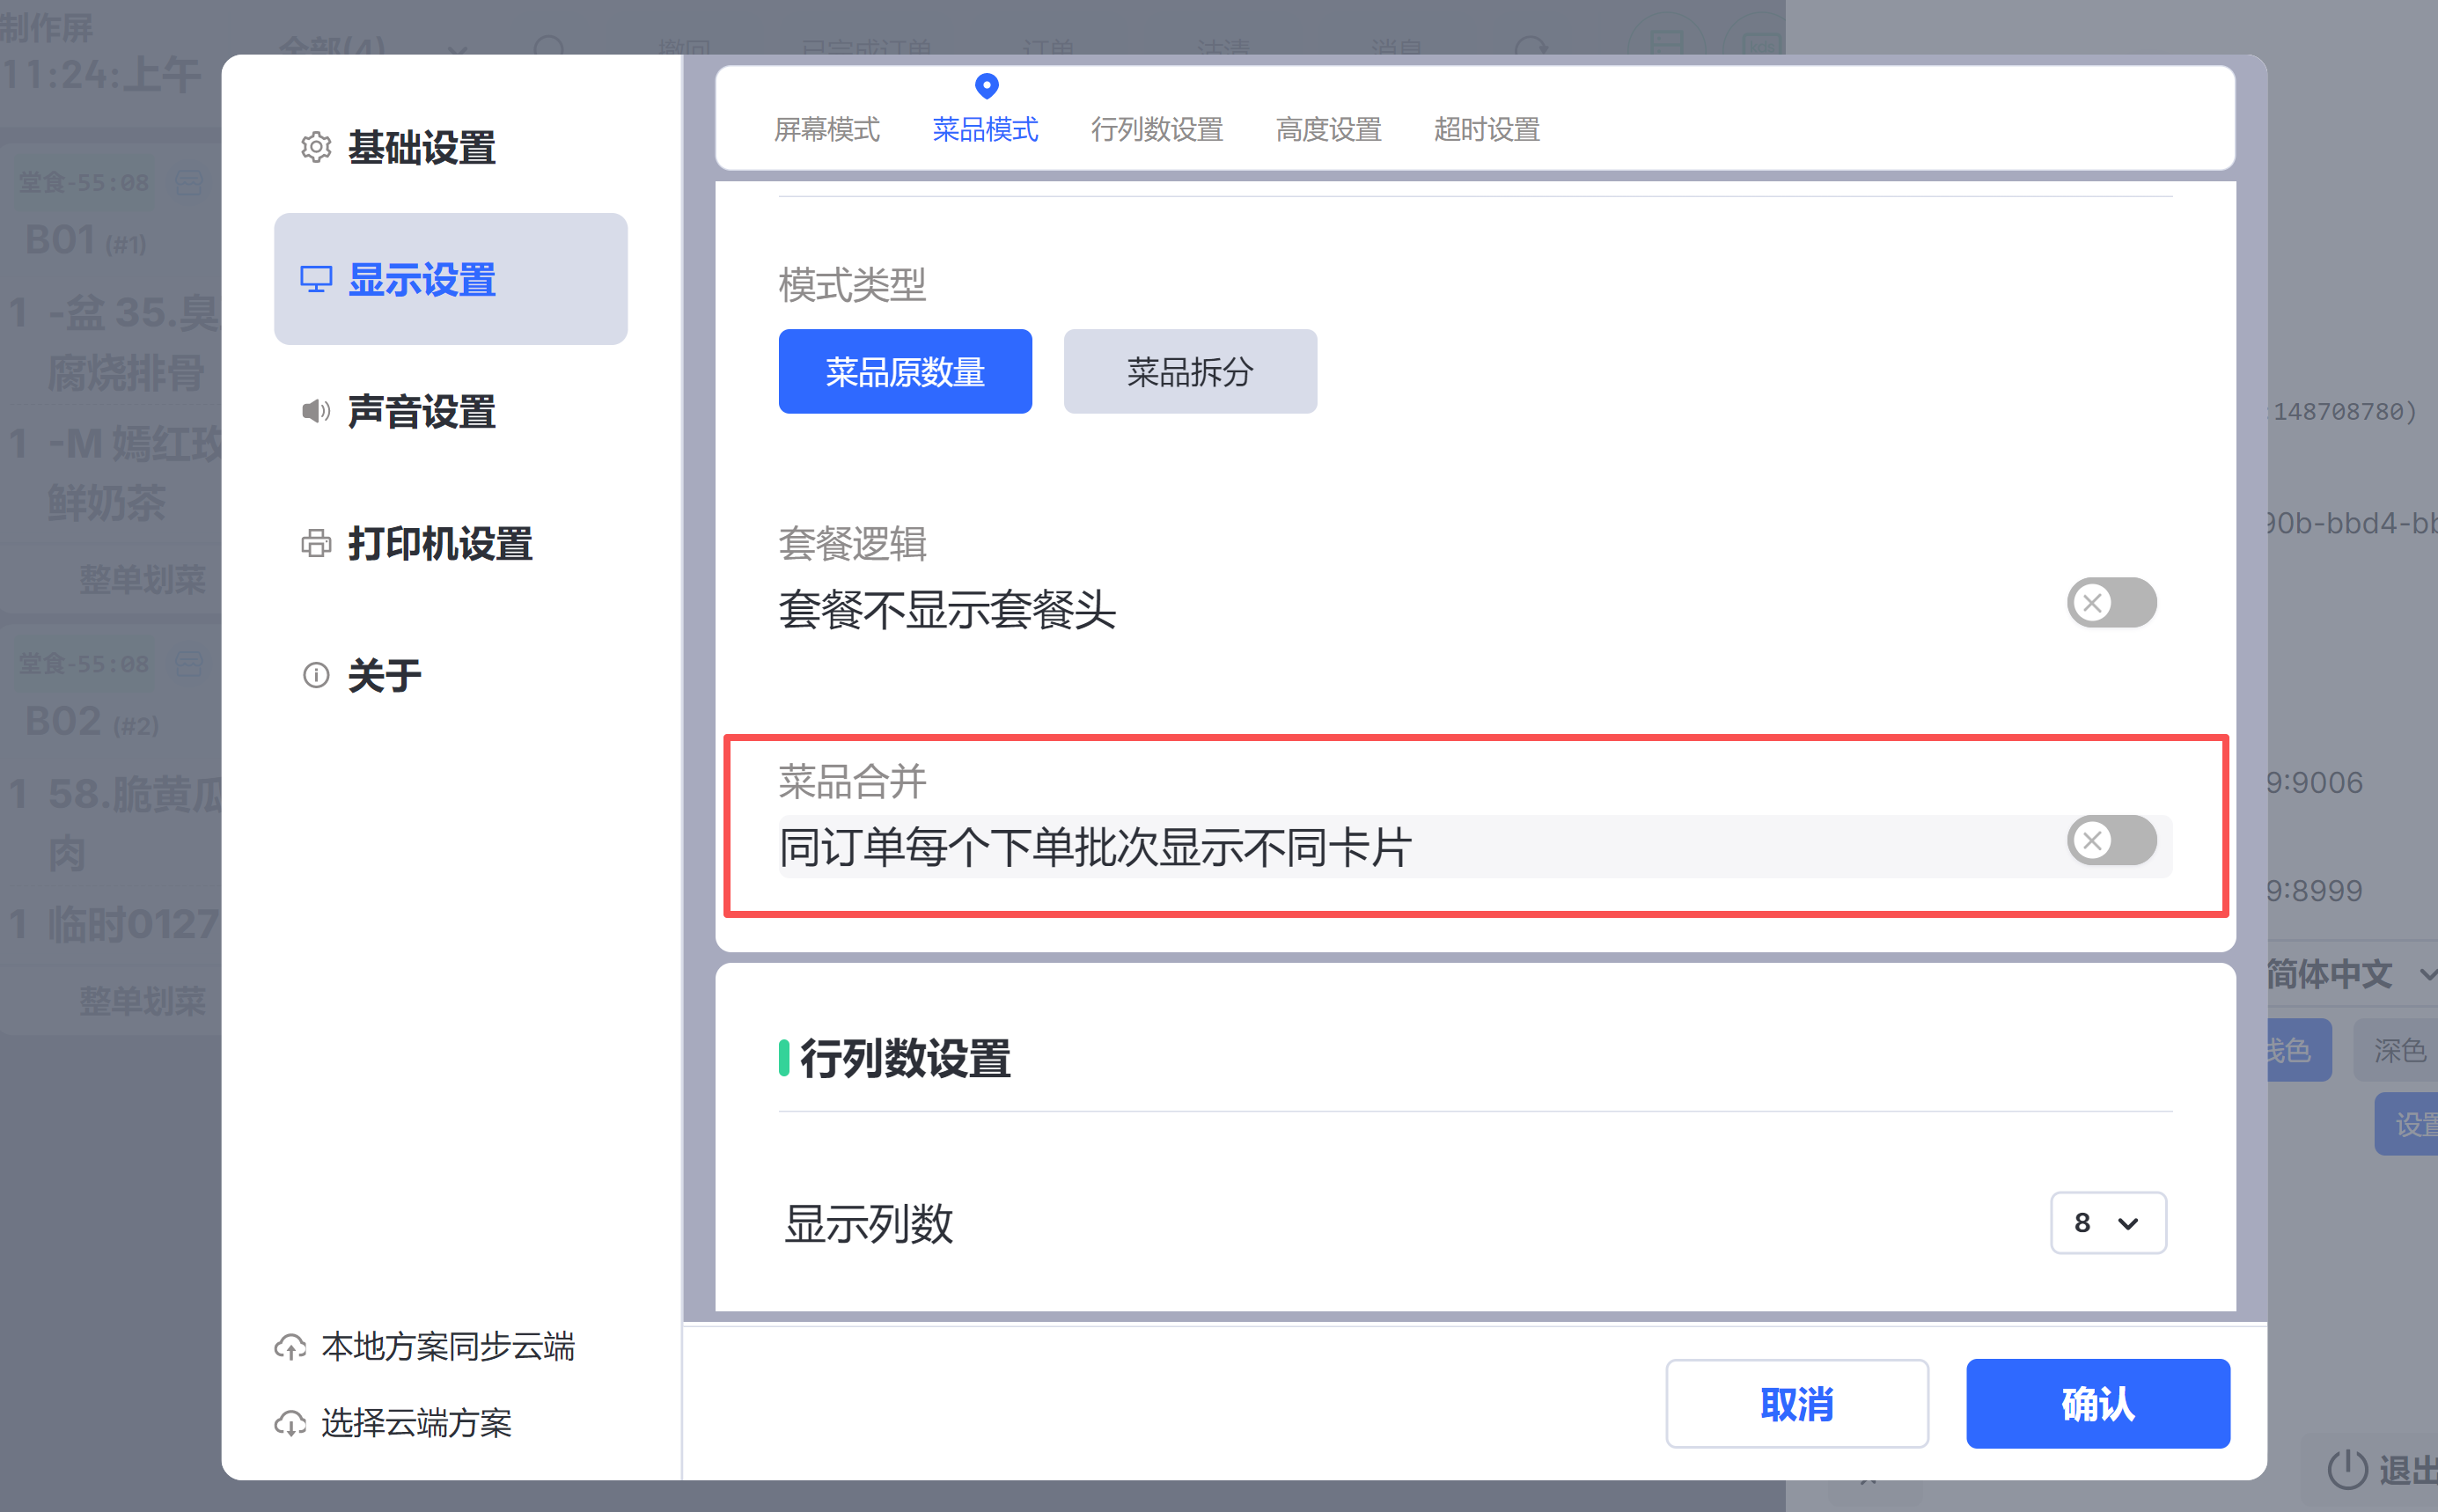Click the location pin above 菜品模式
Viewport: 2438px width, 1512px height.
(x=986, y=85)
